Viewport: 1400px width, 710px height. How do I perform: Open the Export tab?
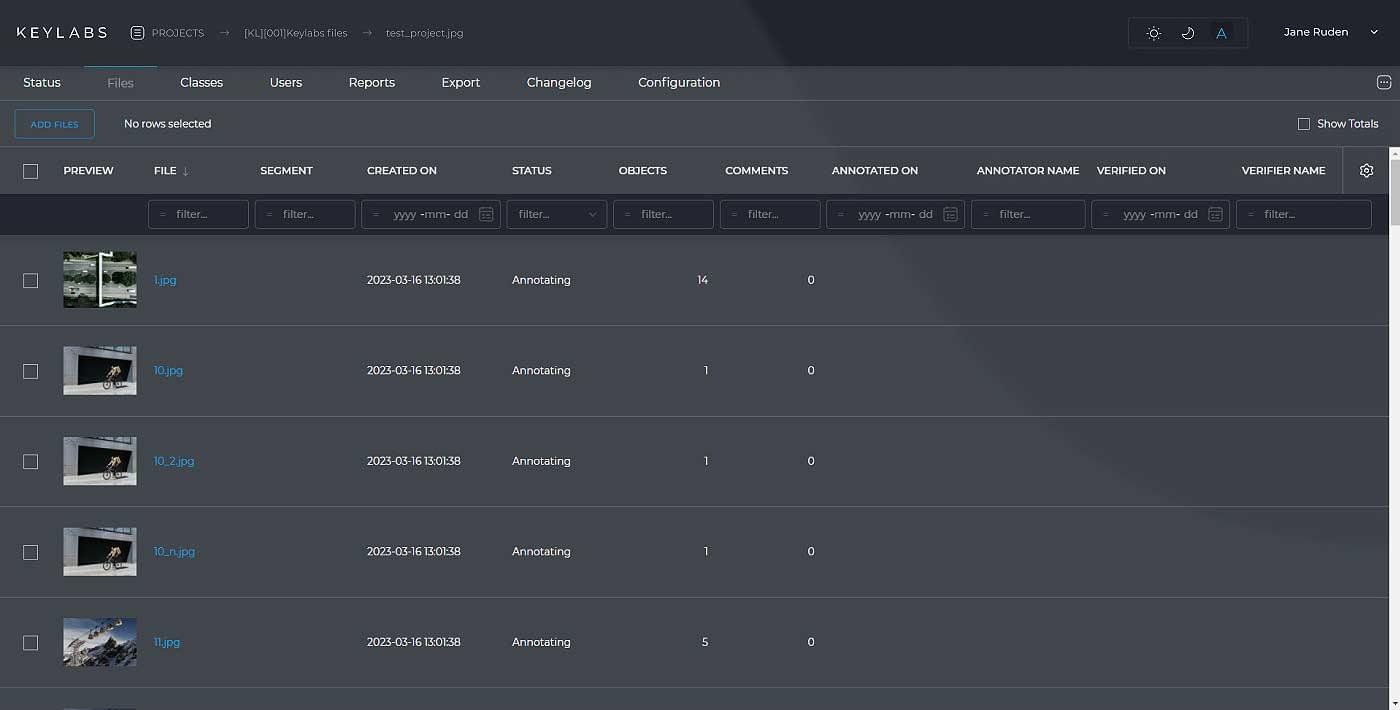[x=461, y=83]
